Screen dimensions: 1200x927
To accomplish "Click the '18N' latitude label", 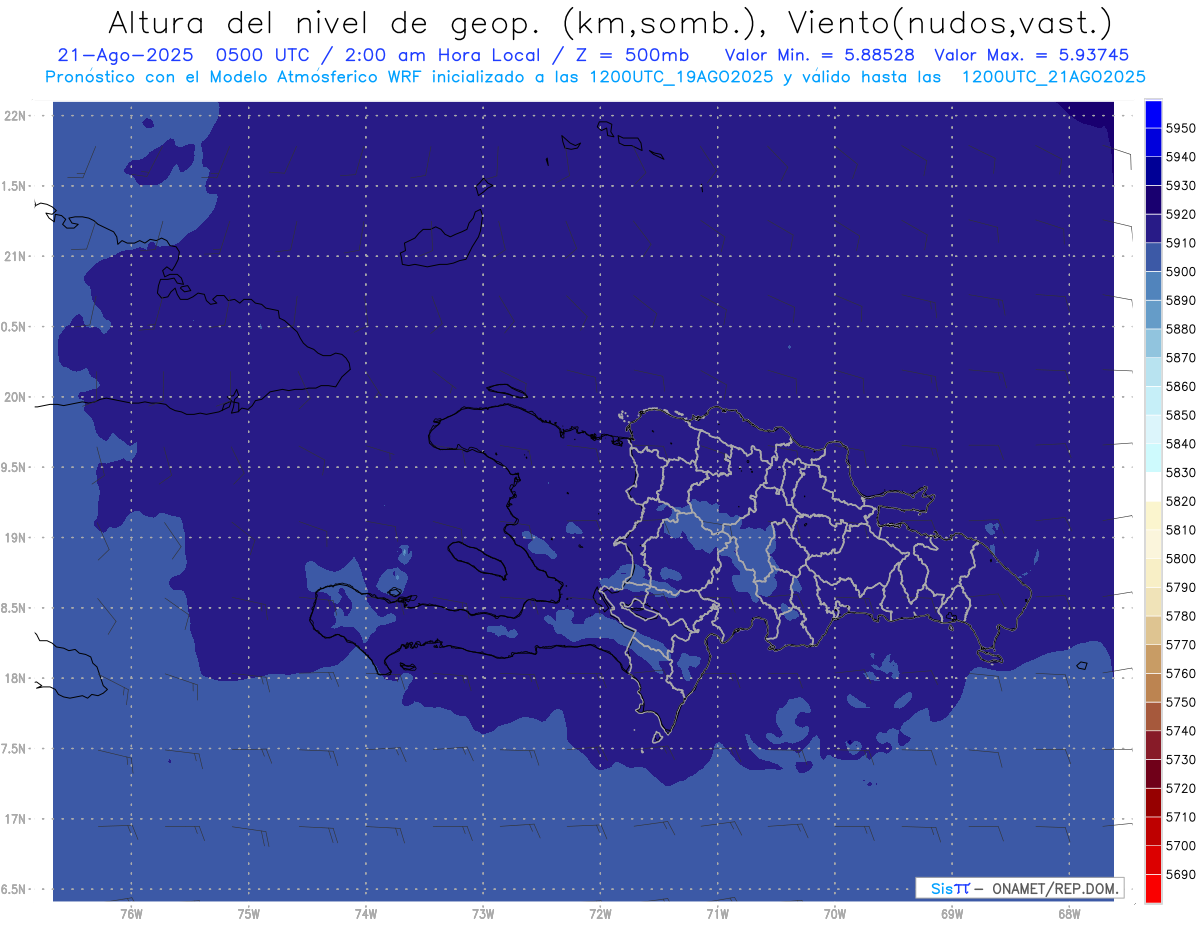I will [x=14, y=678].
